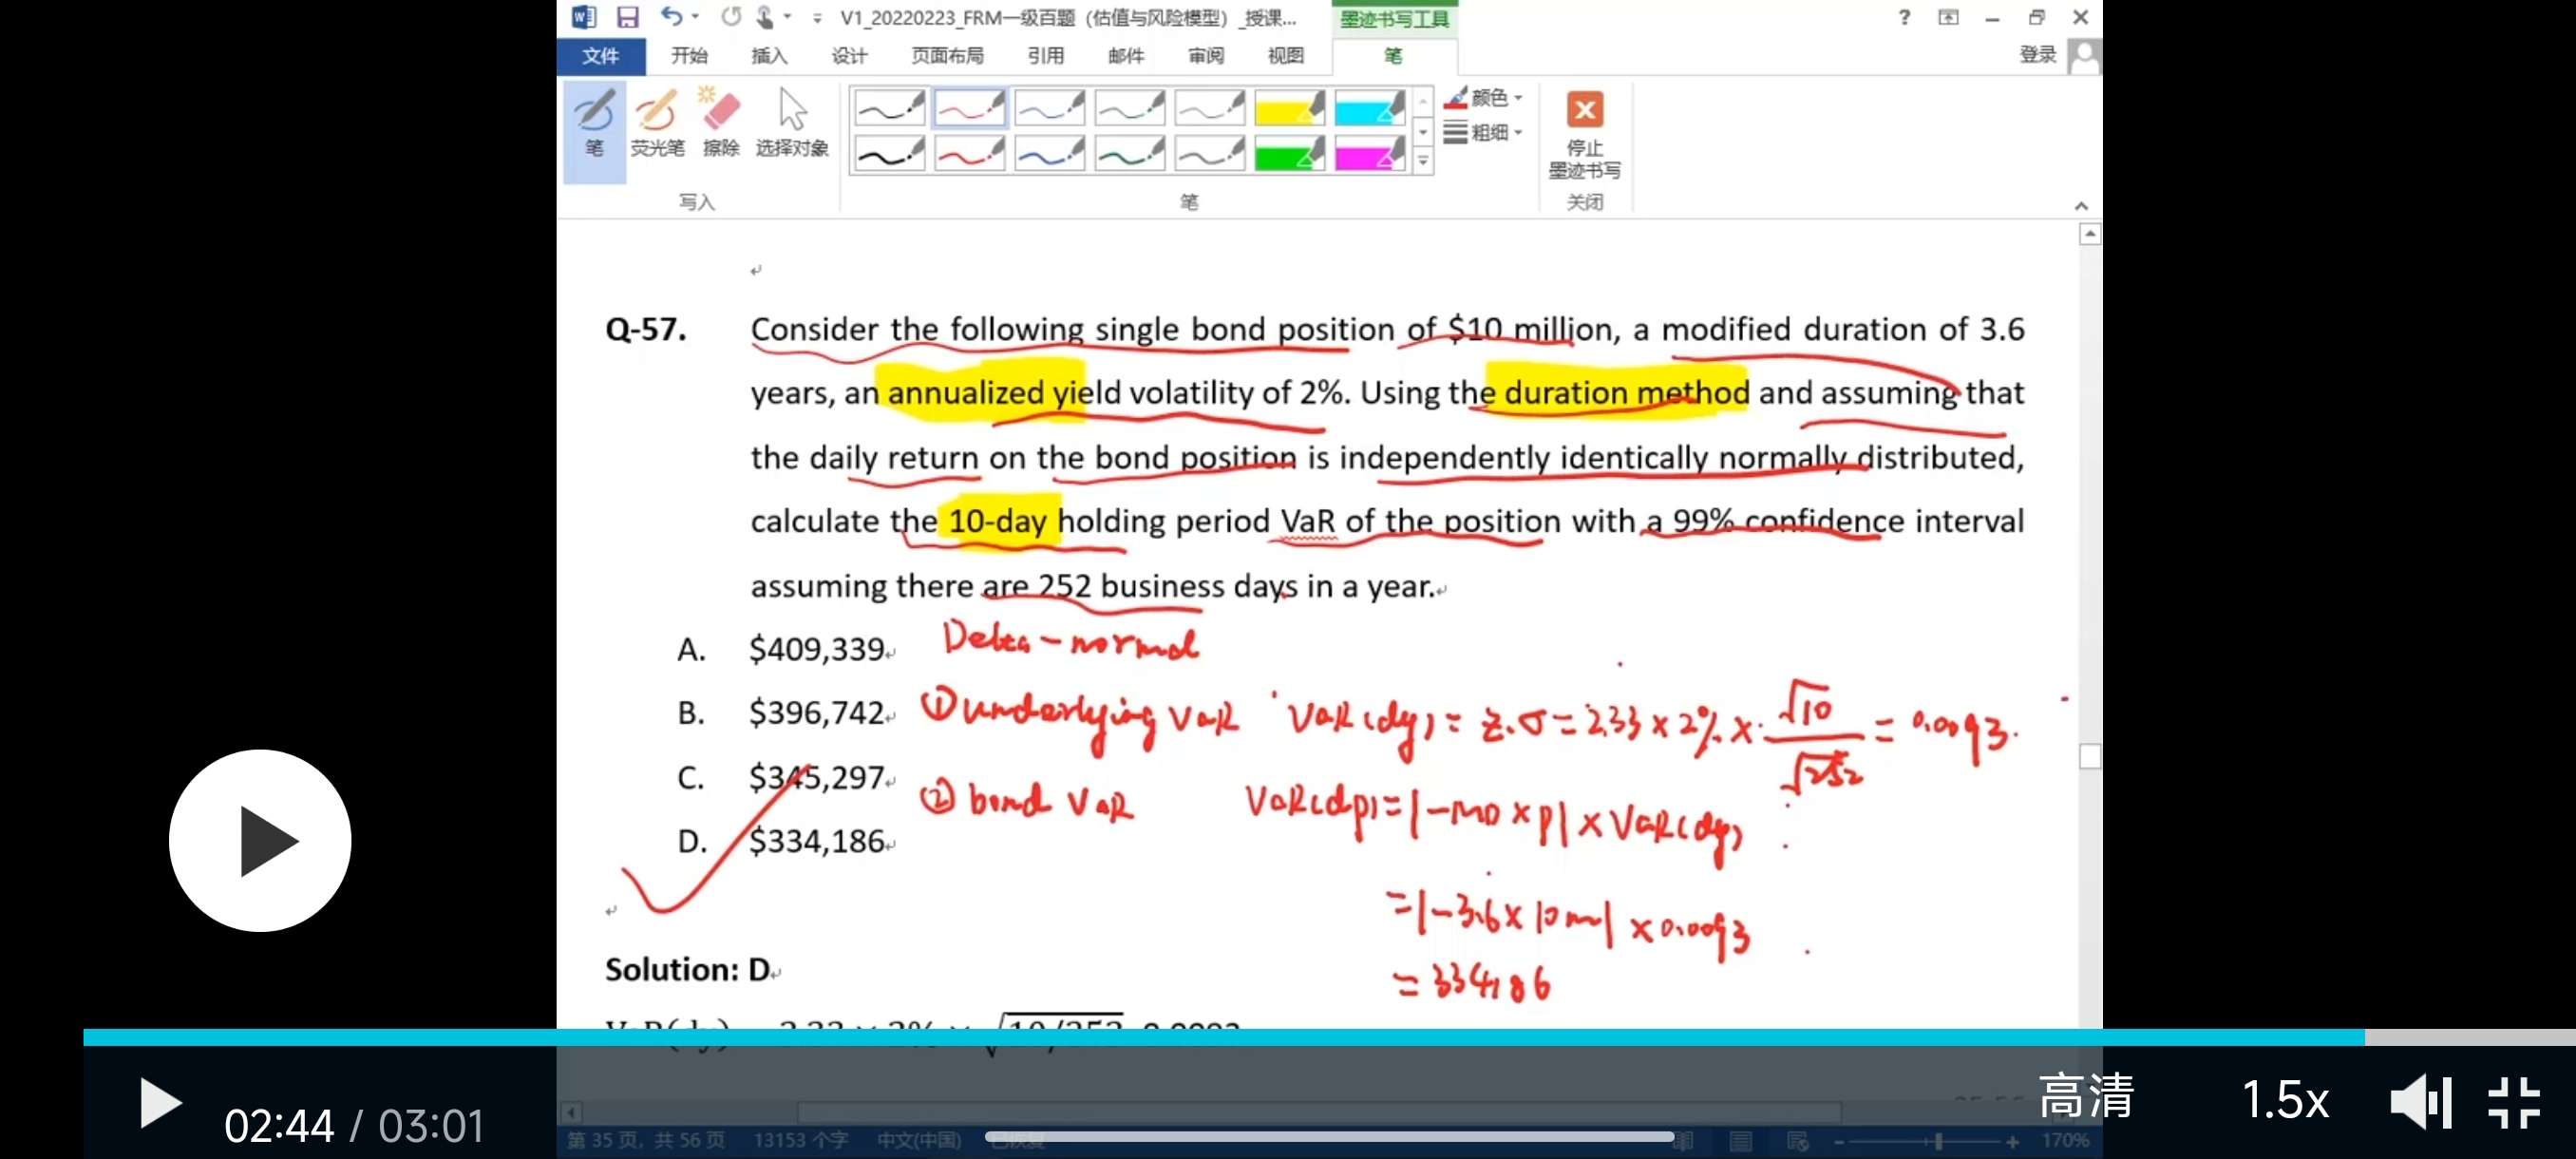Viewport: 2576px width, 1159px height.
Task: Click answer option text "$409,339"
Action: click(816, 649)
